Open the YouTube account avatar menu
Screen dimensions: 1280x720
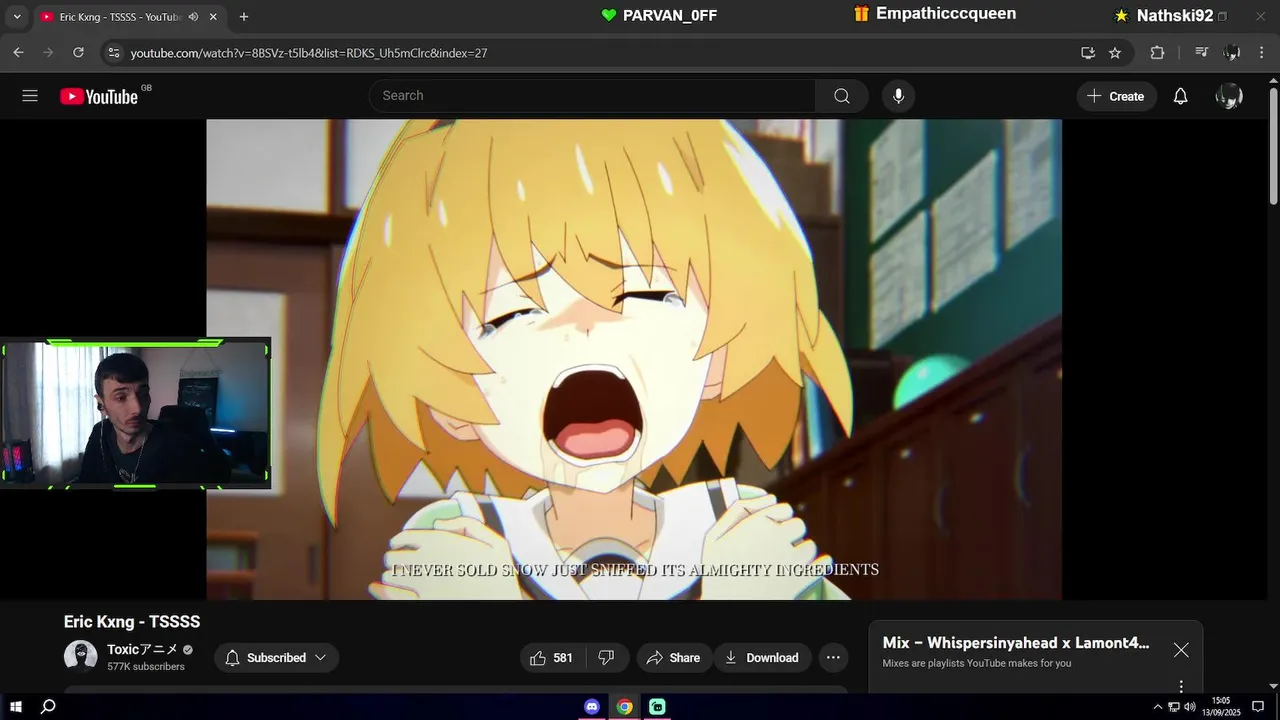click(x=1229, y=96)
